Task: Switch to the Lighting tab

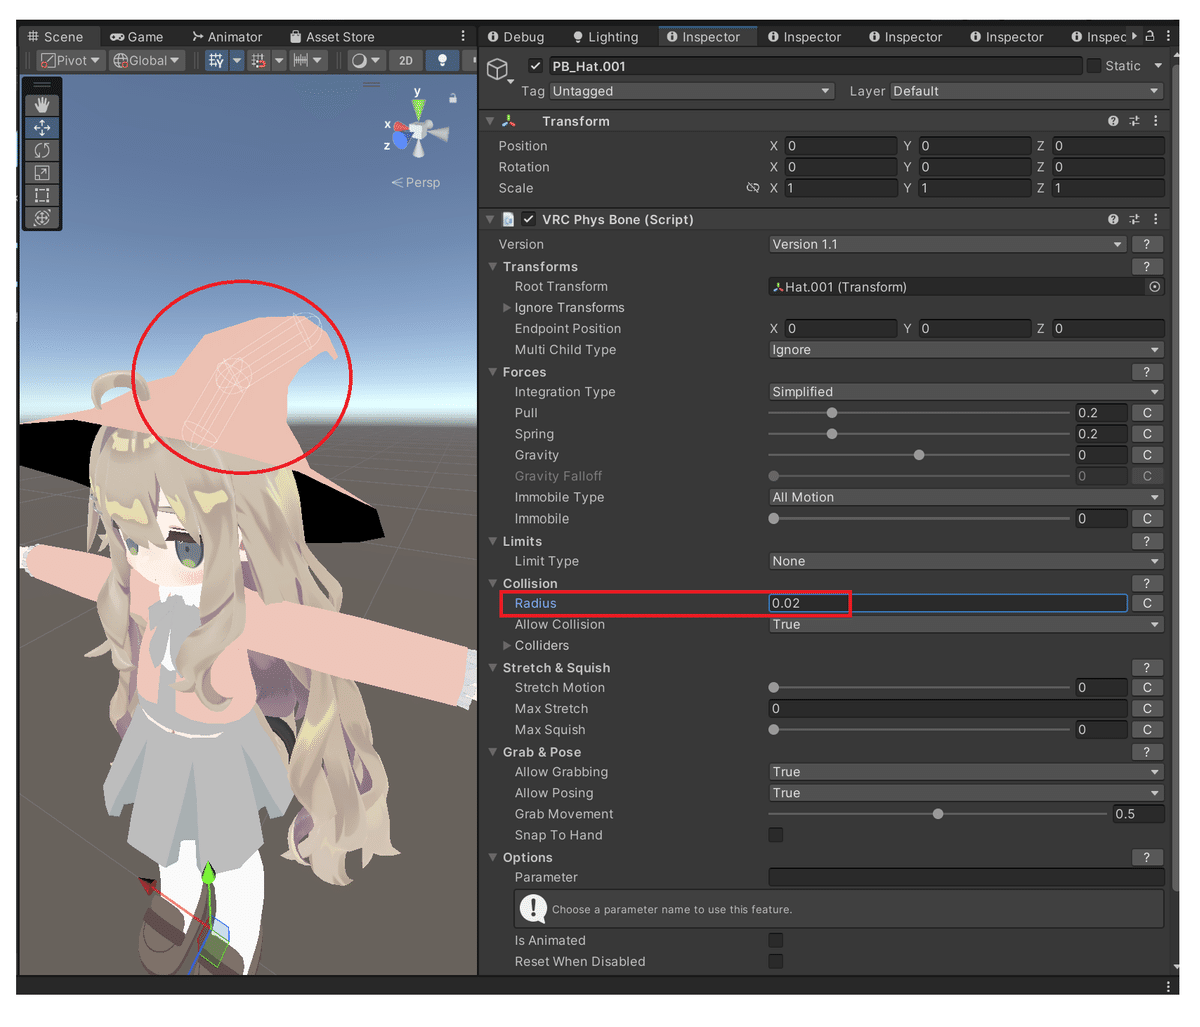Action: [x=605, y=36]
